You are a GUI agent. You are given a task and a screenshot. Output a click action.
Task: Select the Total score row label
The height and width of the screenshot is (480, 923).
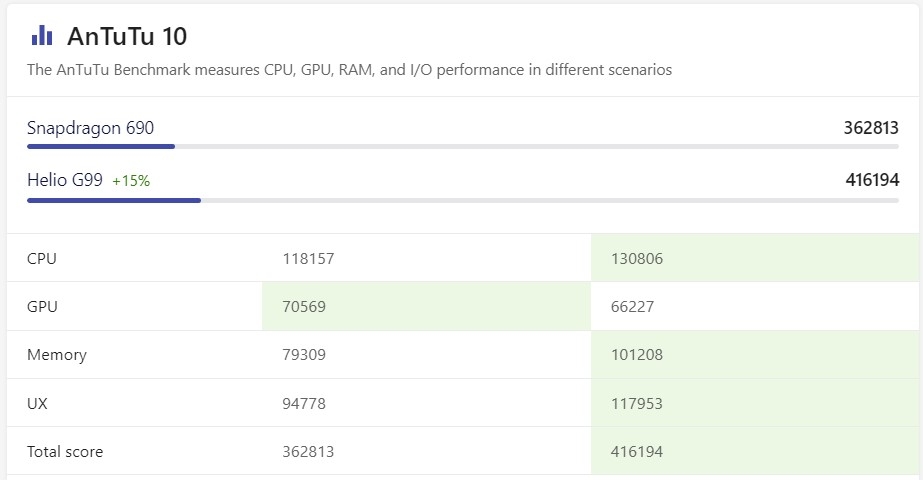(x=65, y=452)
